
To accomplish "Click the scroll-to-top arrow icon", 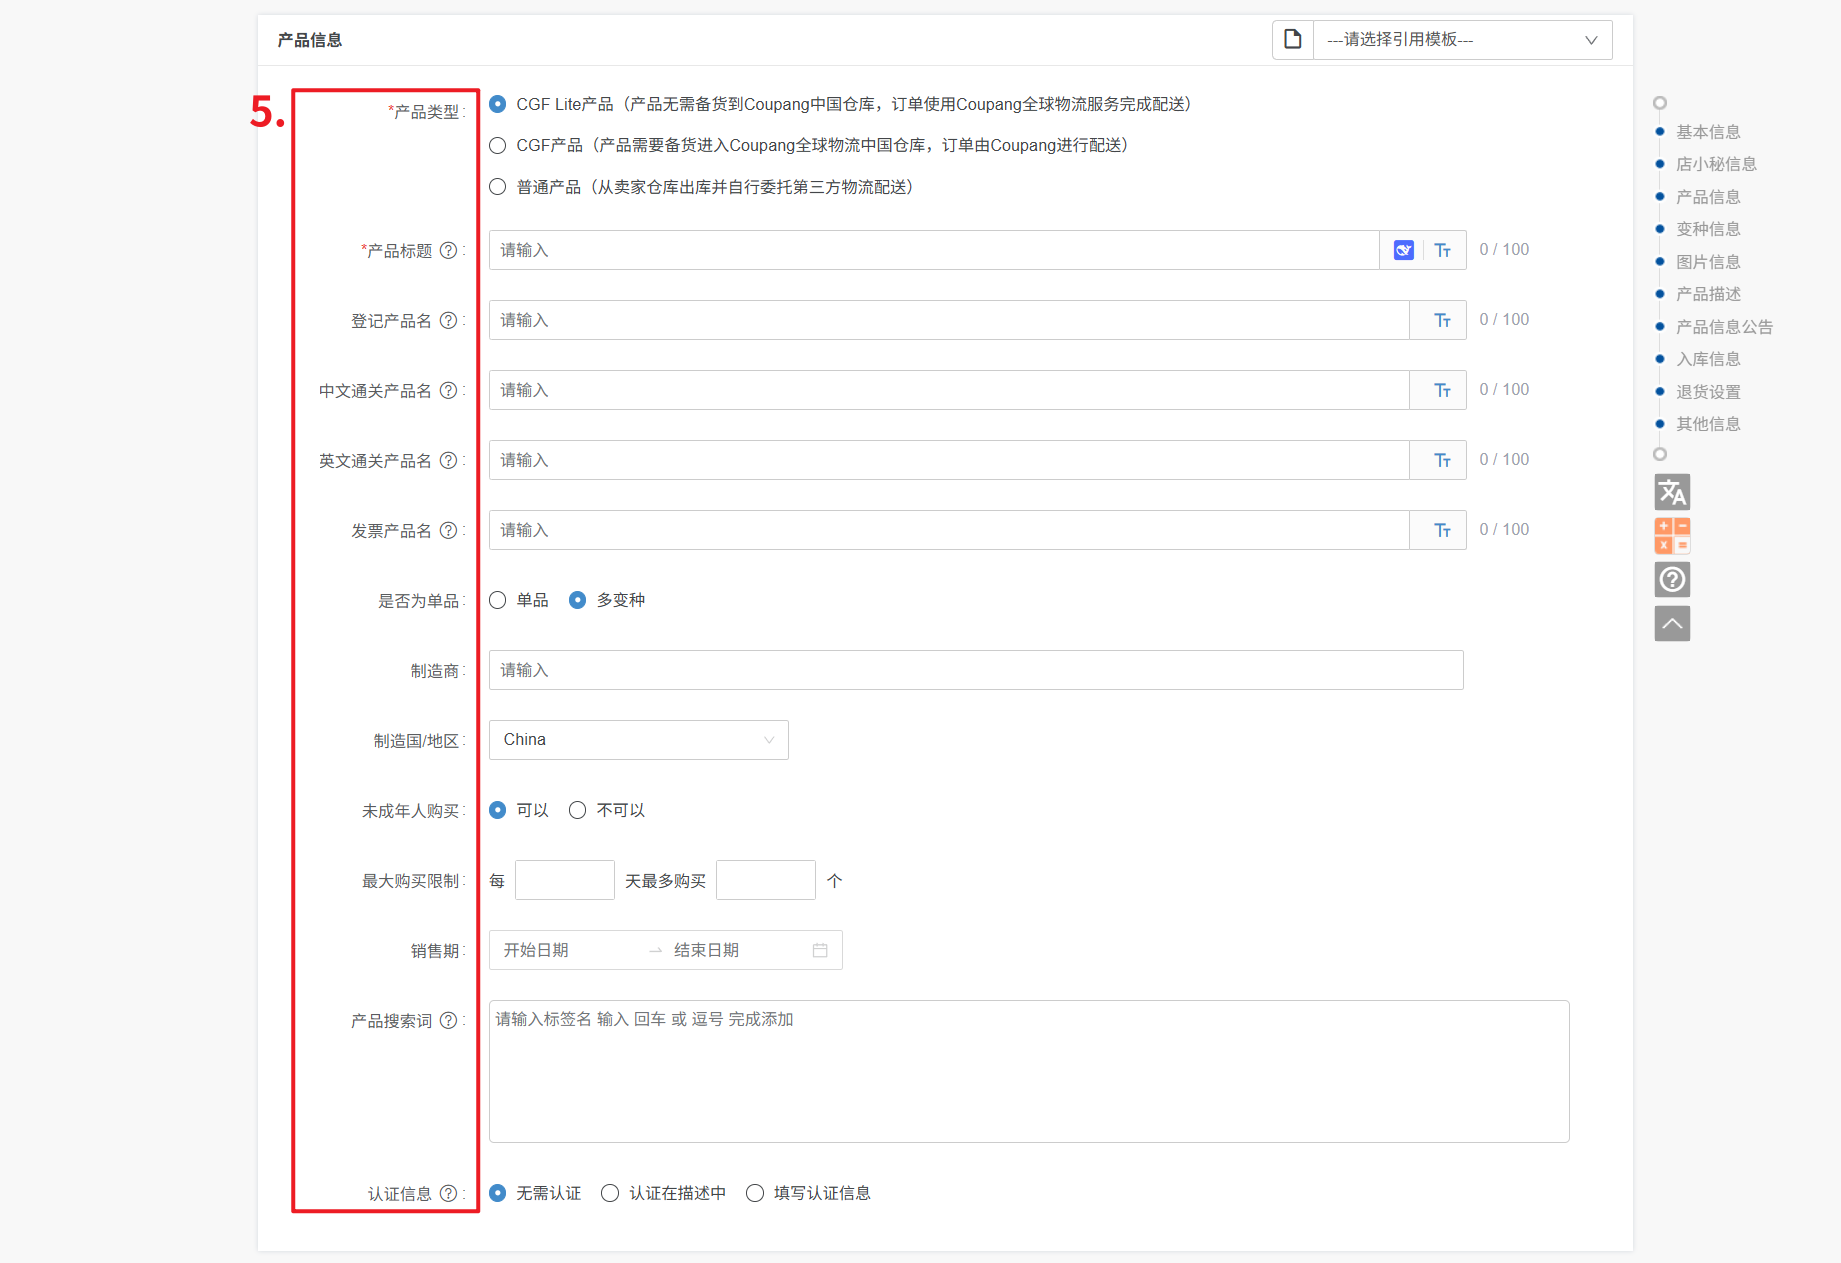I will tap(1672, 624).
